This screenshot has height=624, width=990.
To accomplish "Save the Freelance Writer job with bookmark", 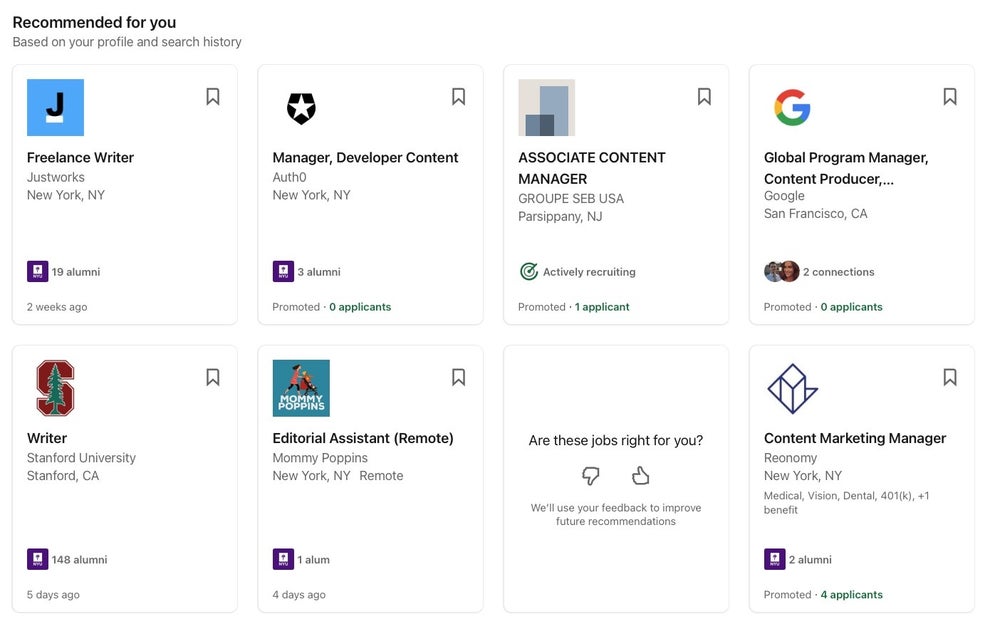I will tap(213, 97).
